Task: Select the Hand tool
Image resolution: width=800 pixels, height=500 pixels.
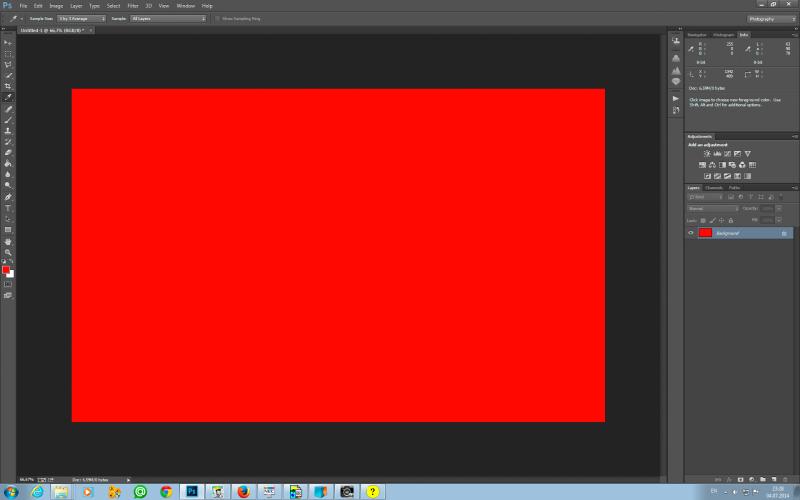Action: coord(8,242)
